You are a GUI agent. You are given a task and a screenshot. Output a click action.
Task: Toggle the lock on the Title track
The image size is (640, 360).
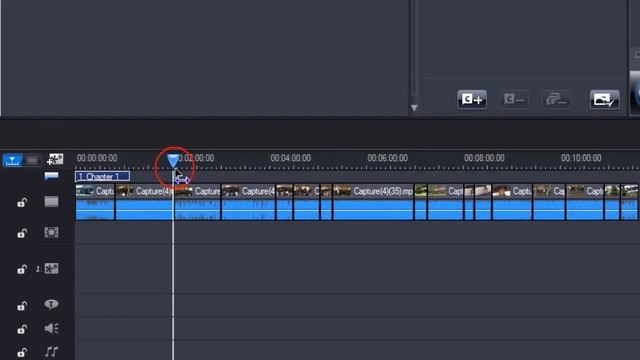tap(22, 306)
